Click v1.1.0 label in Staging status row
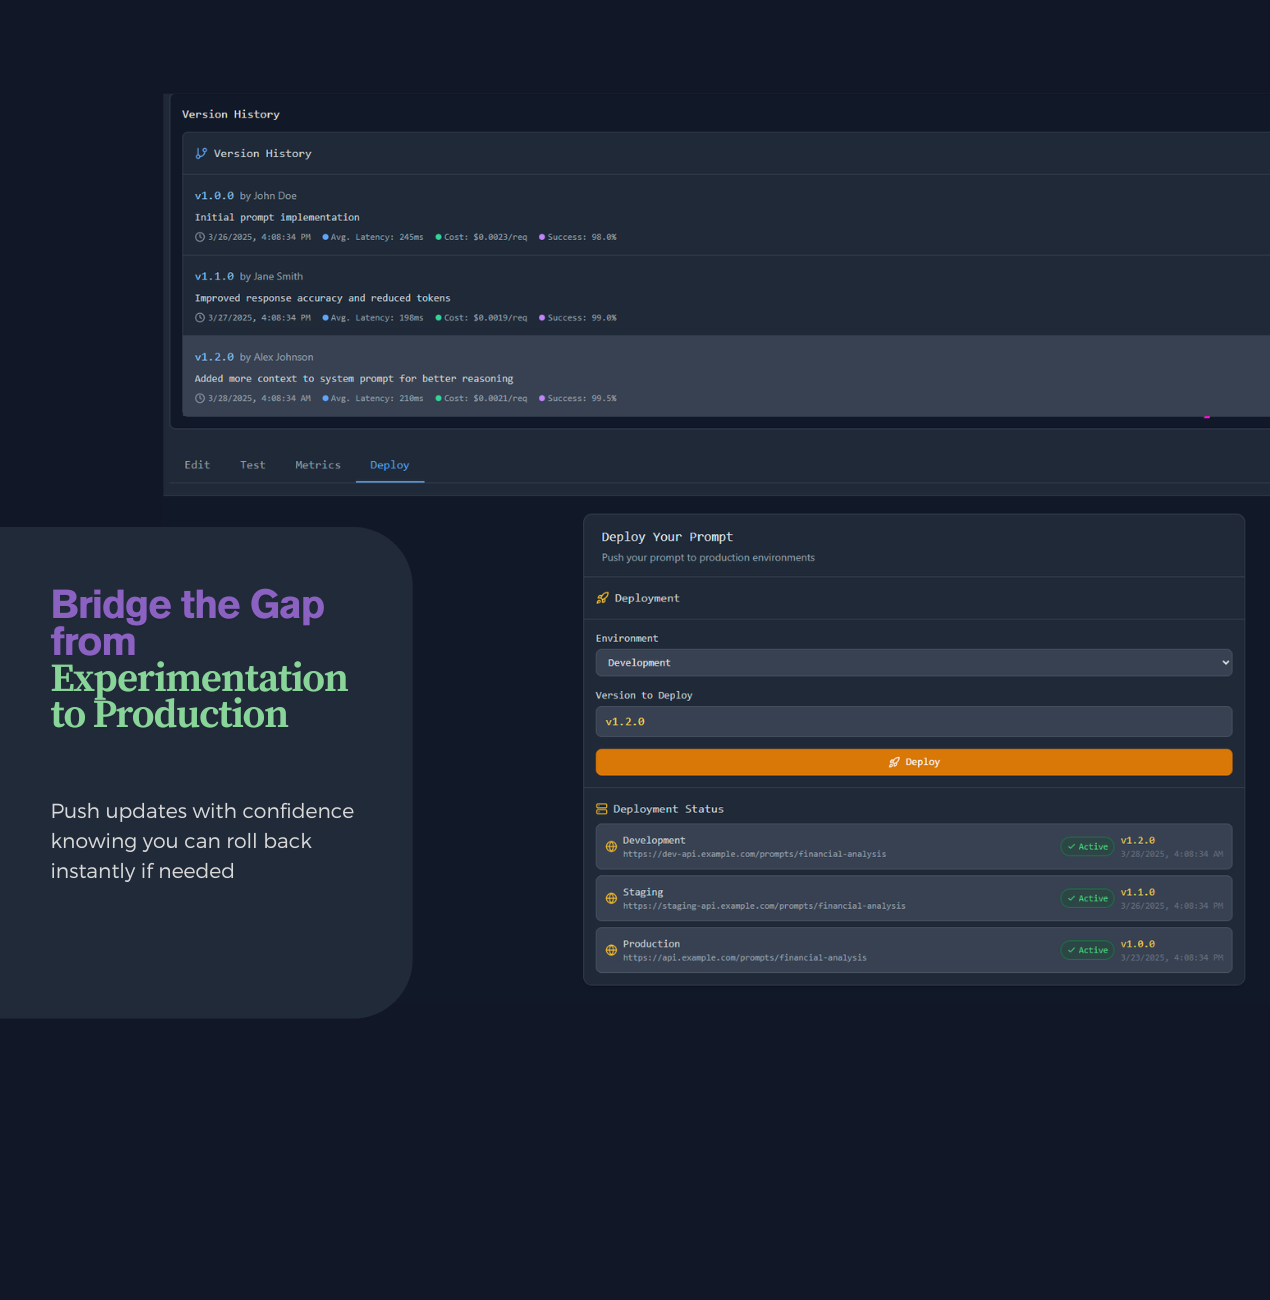The width and height of the screenshot is (1270, 1300). click(1138, 892)
